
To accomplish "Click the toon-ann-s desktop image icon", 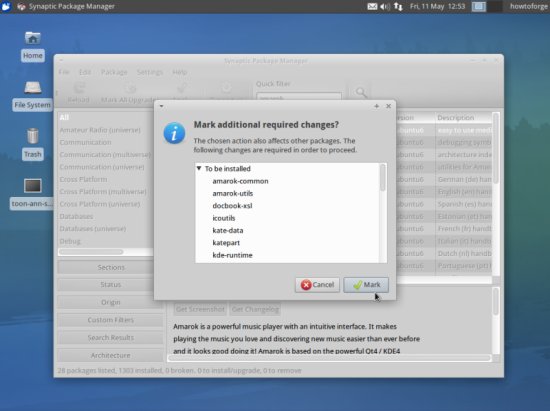I will pyautogui.click(x=32, y=194).
